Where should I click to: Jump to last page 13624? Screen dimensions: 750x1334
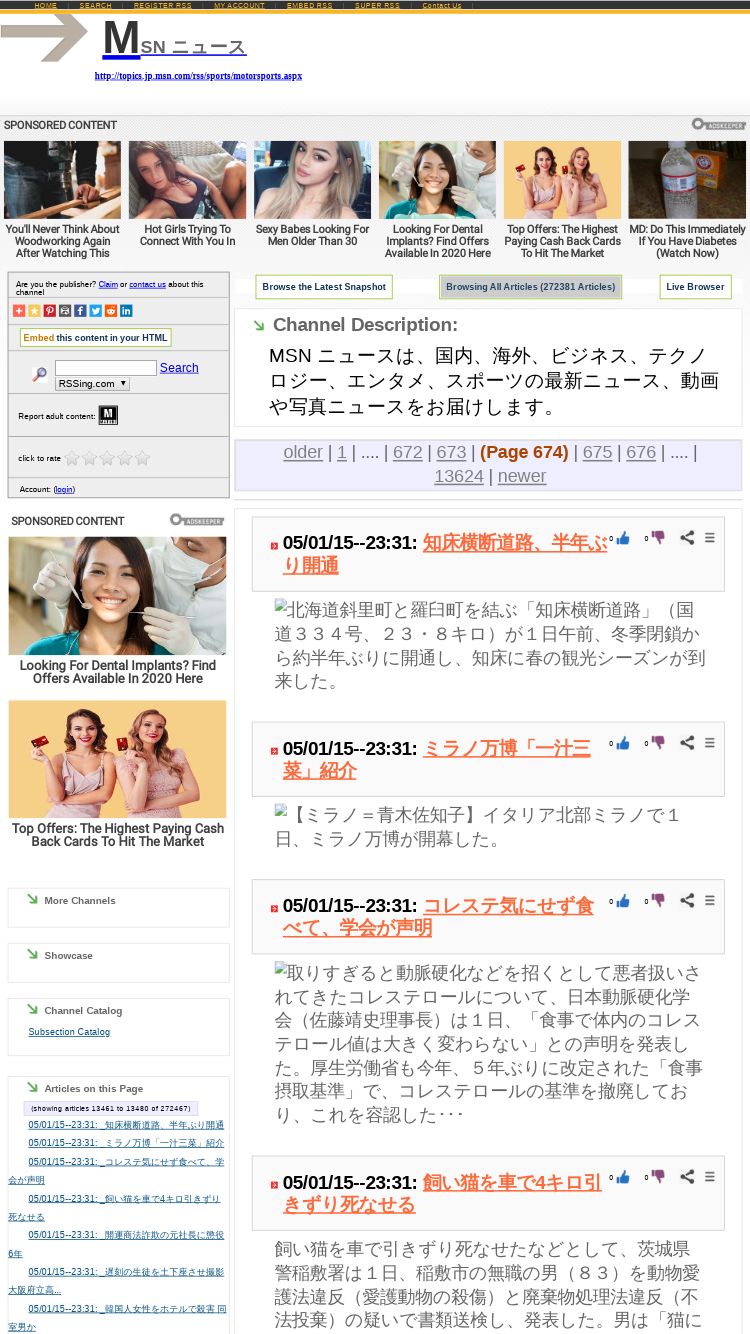pos(459,476)
